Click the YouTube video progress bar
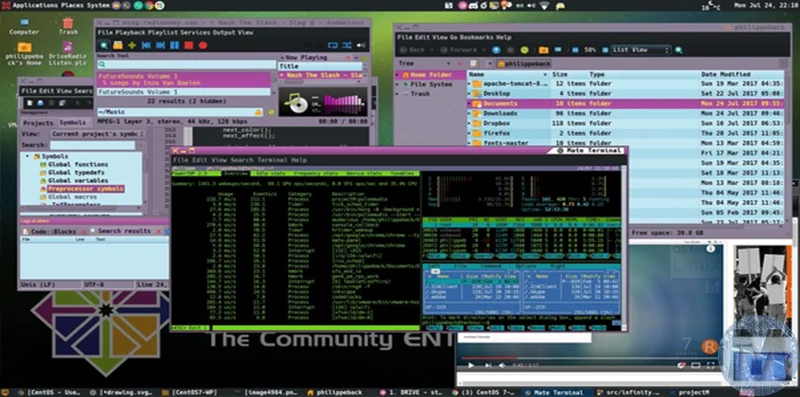Viewport: 800px width, 397px height. (589, 358)
